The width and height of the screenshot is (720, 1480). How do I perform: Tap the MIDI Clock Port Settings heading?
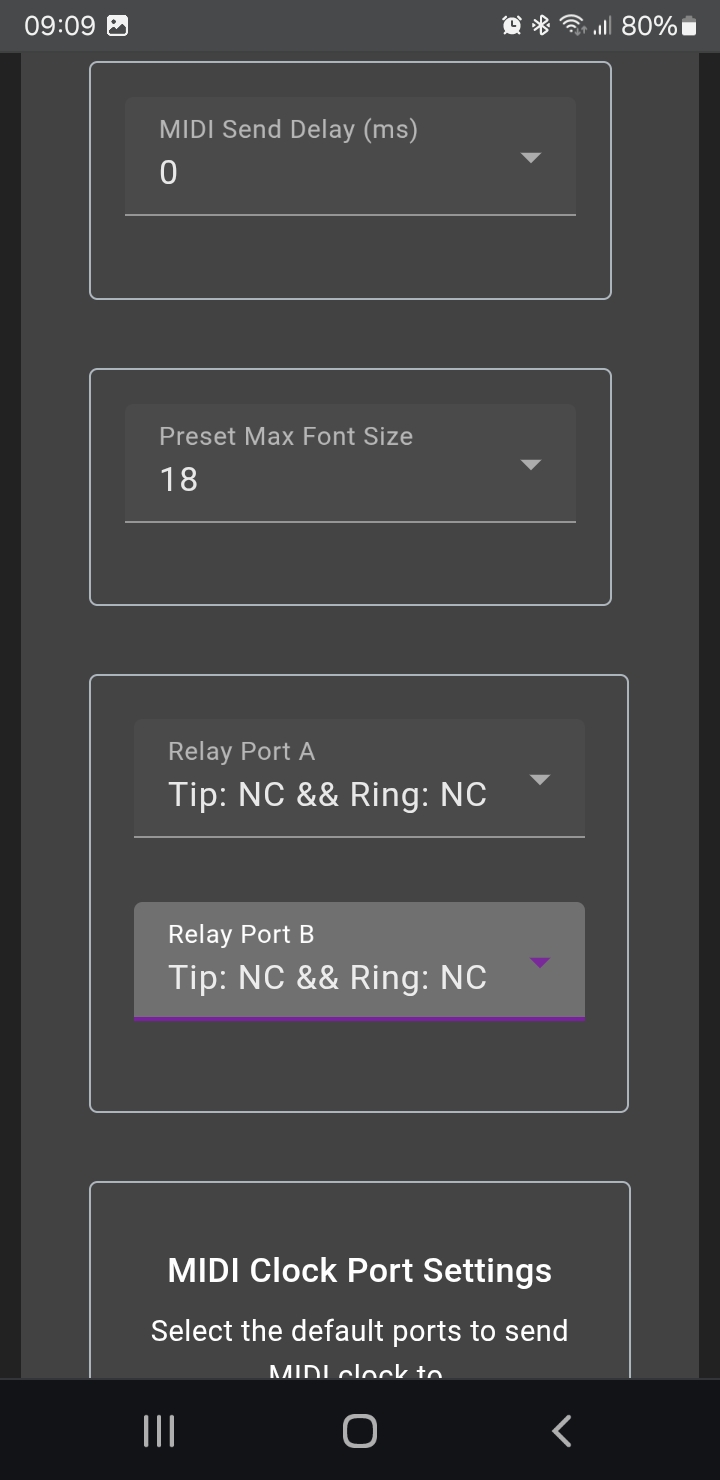pyautogui.click(x=360, y=1271)
